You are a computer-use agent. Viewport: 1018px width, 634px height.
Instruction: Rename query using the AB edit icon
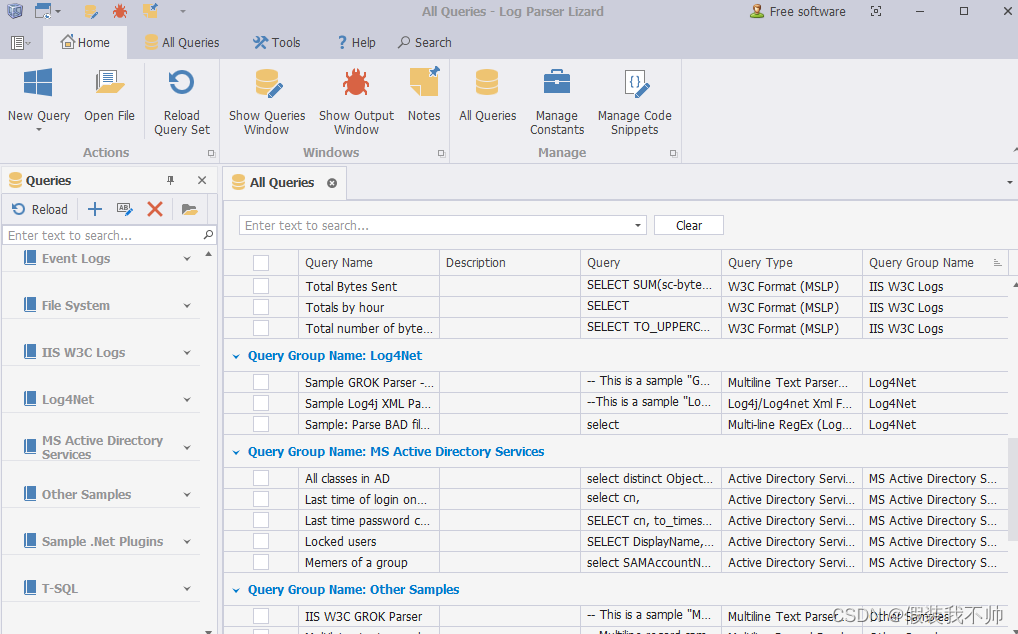coord(125,209)
